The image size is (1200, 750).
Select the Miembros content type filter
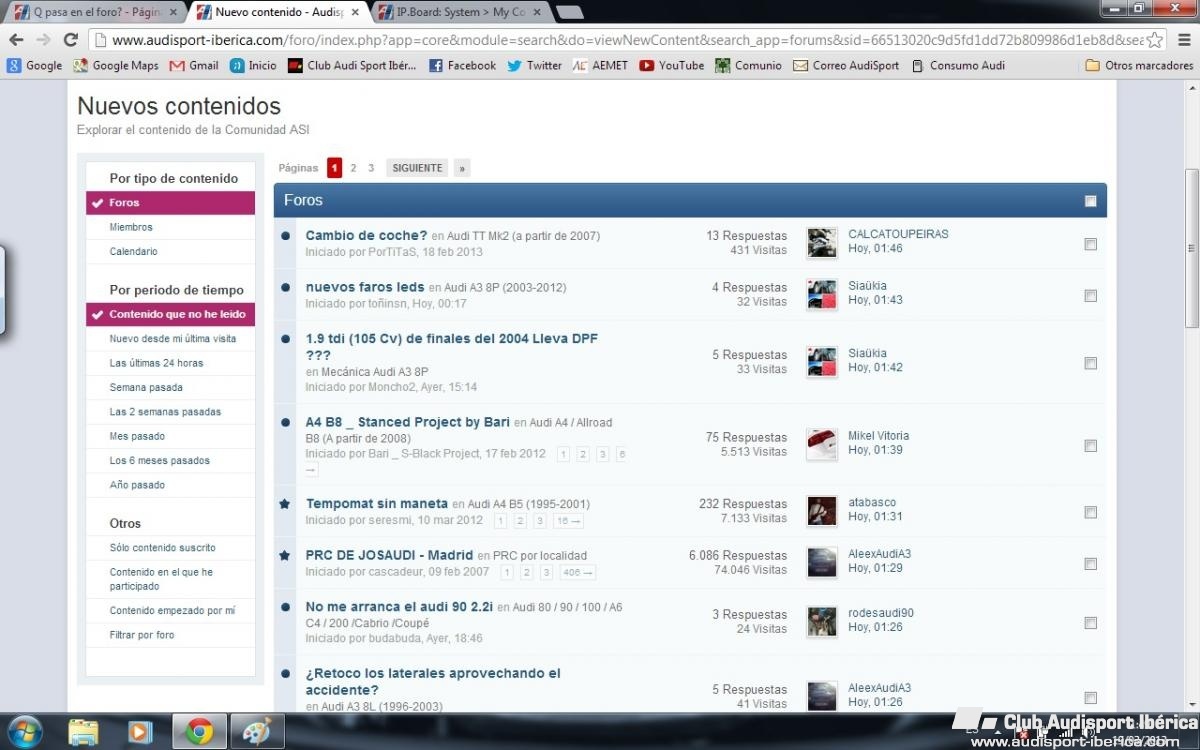pos(131,227)
